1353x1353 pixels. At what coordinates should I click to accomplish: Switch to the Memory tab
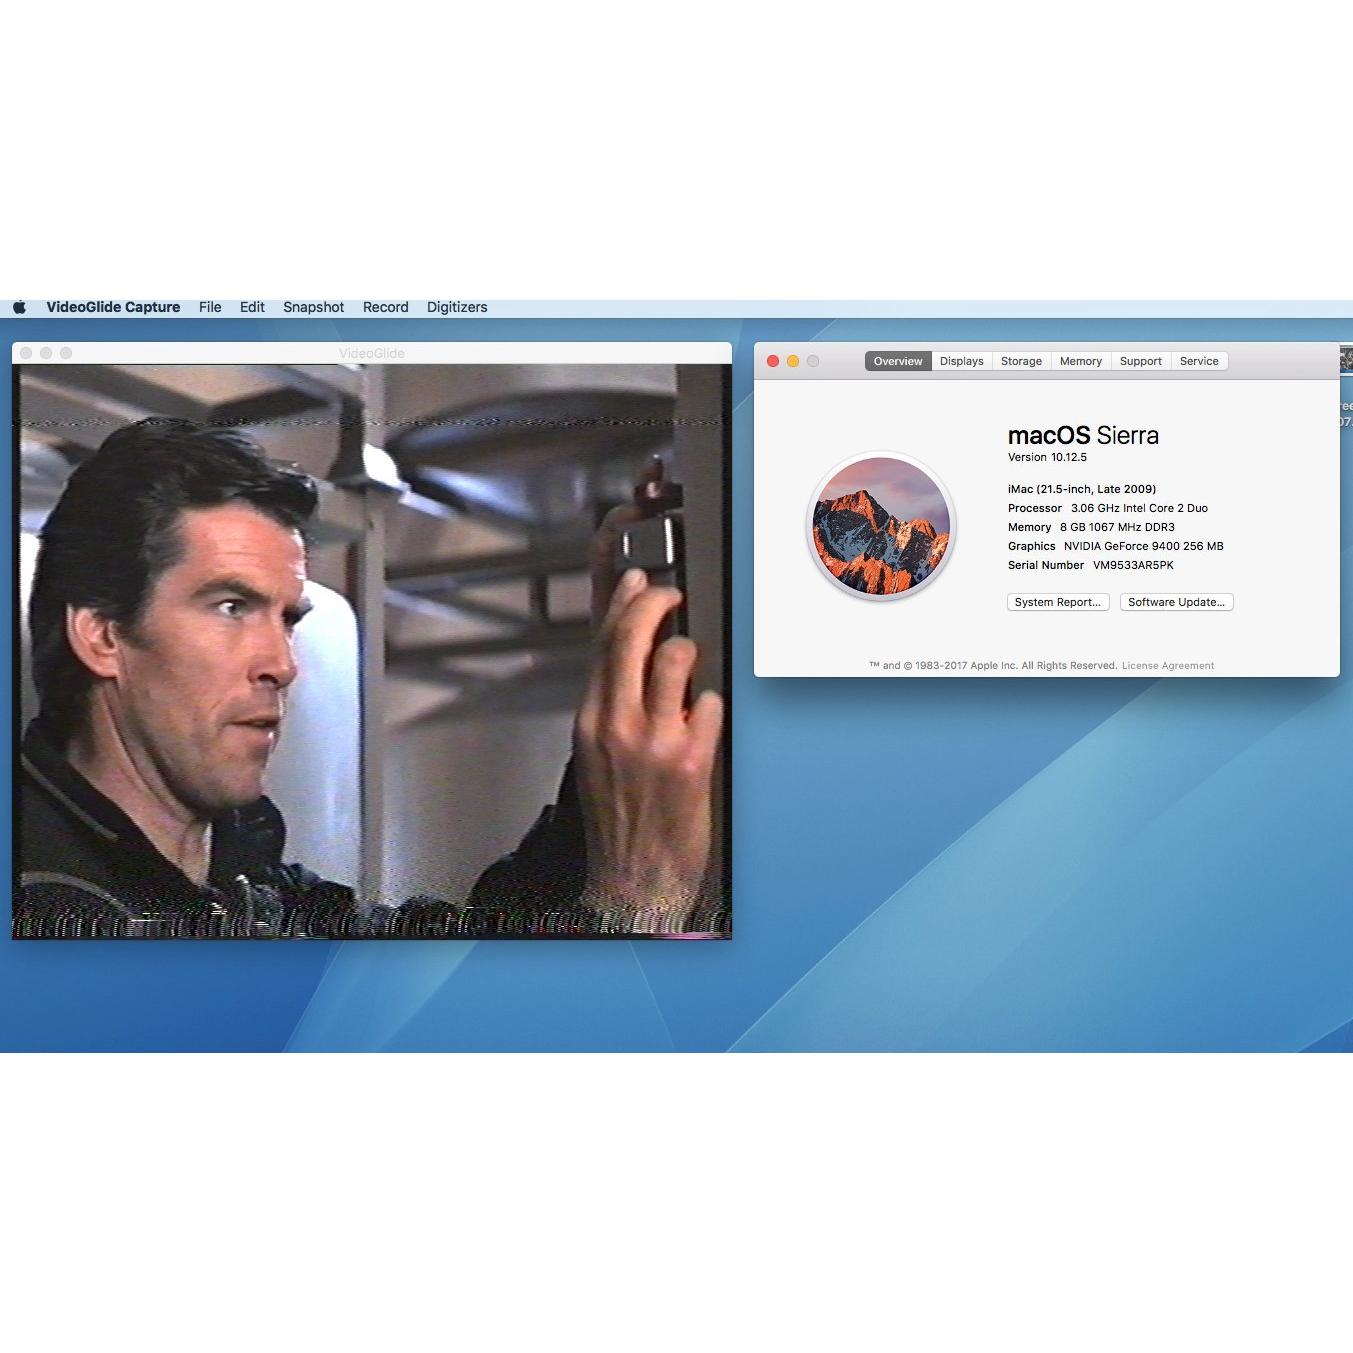(x=1081, y=361)
